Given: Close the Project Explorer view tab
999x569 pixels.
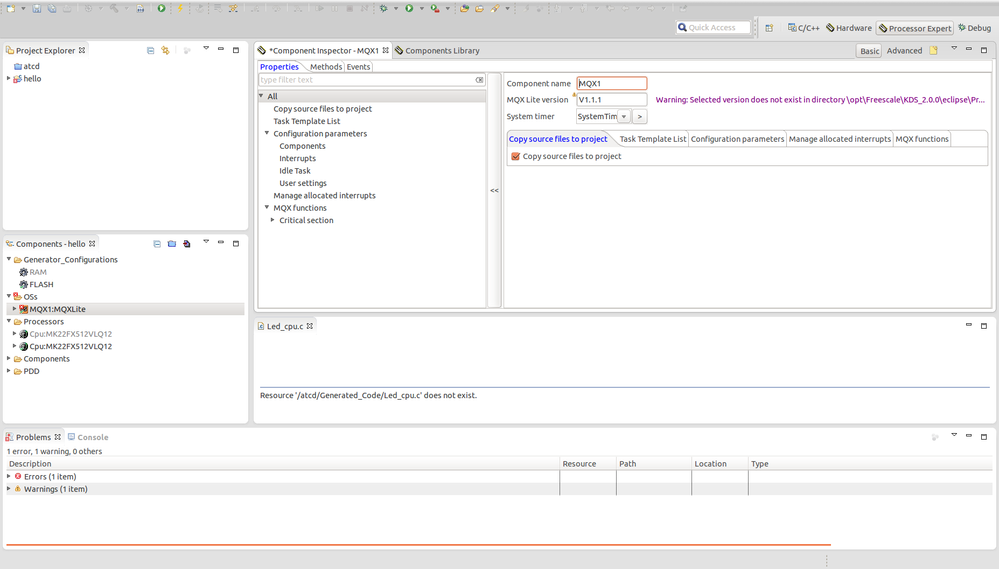Looking at the screenshot, I should [82, 50].
